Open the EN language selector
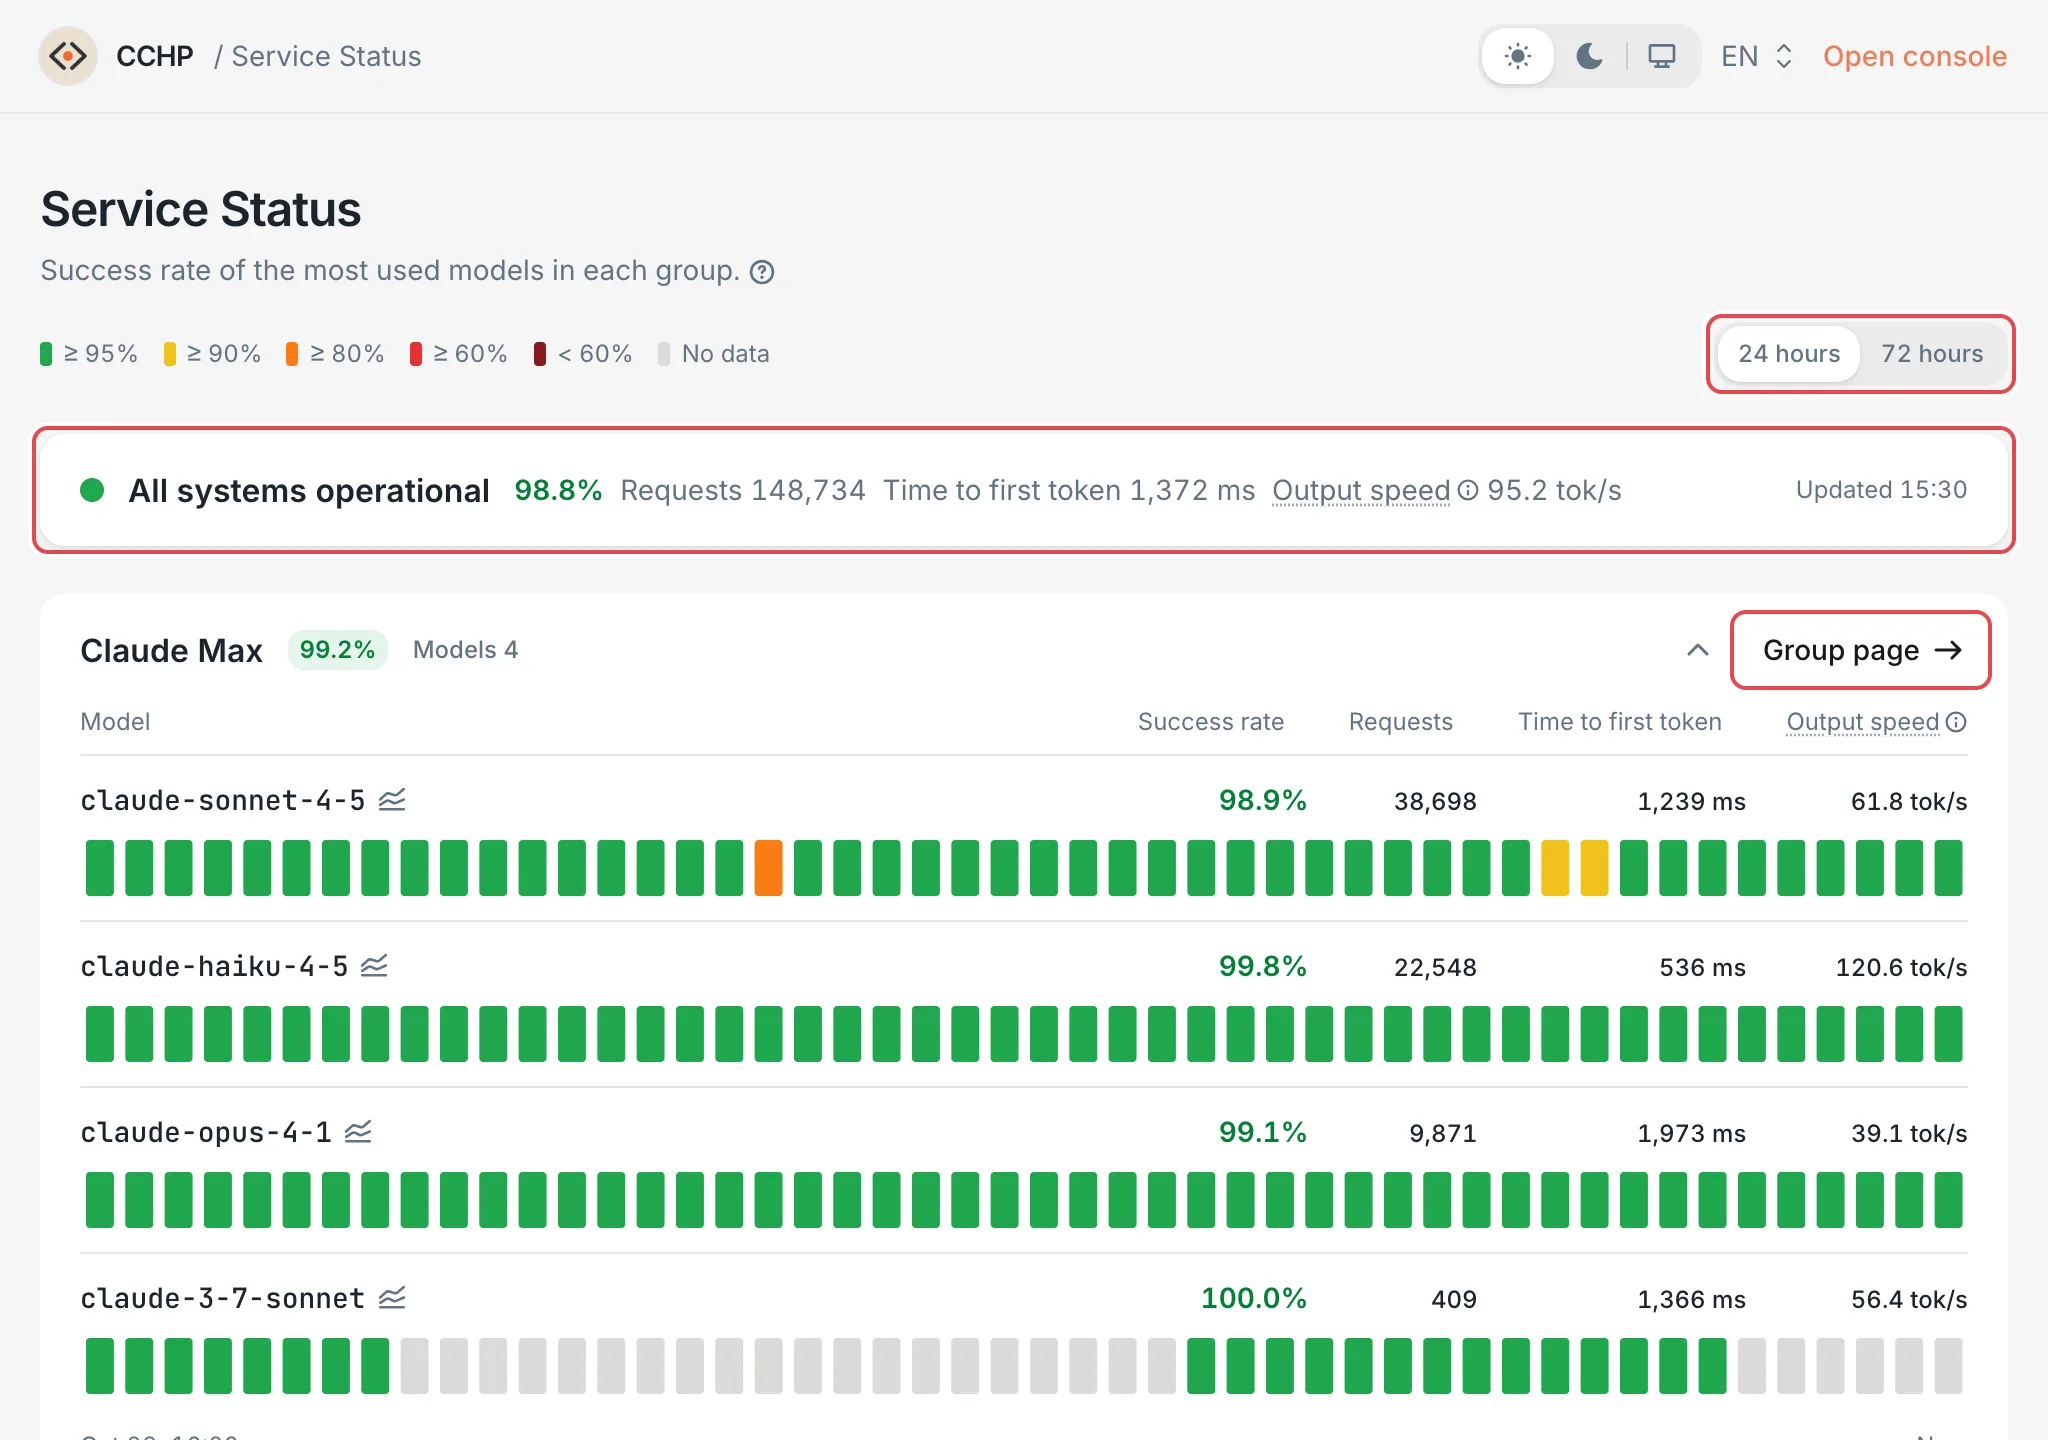The image size is (2048, 1440). [x=1757, y=56]
